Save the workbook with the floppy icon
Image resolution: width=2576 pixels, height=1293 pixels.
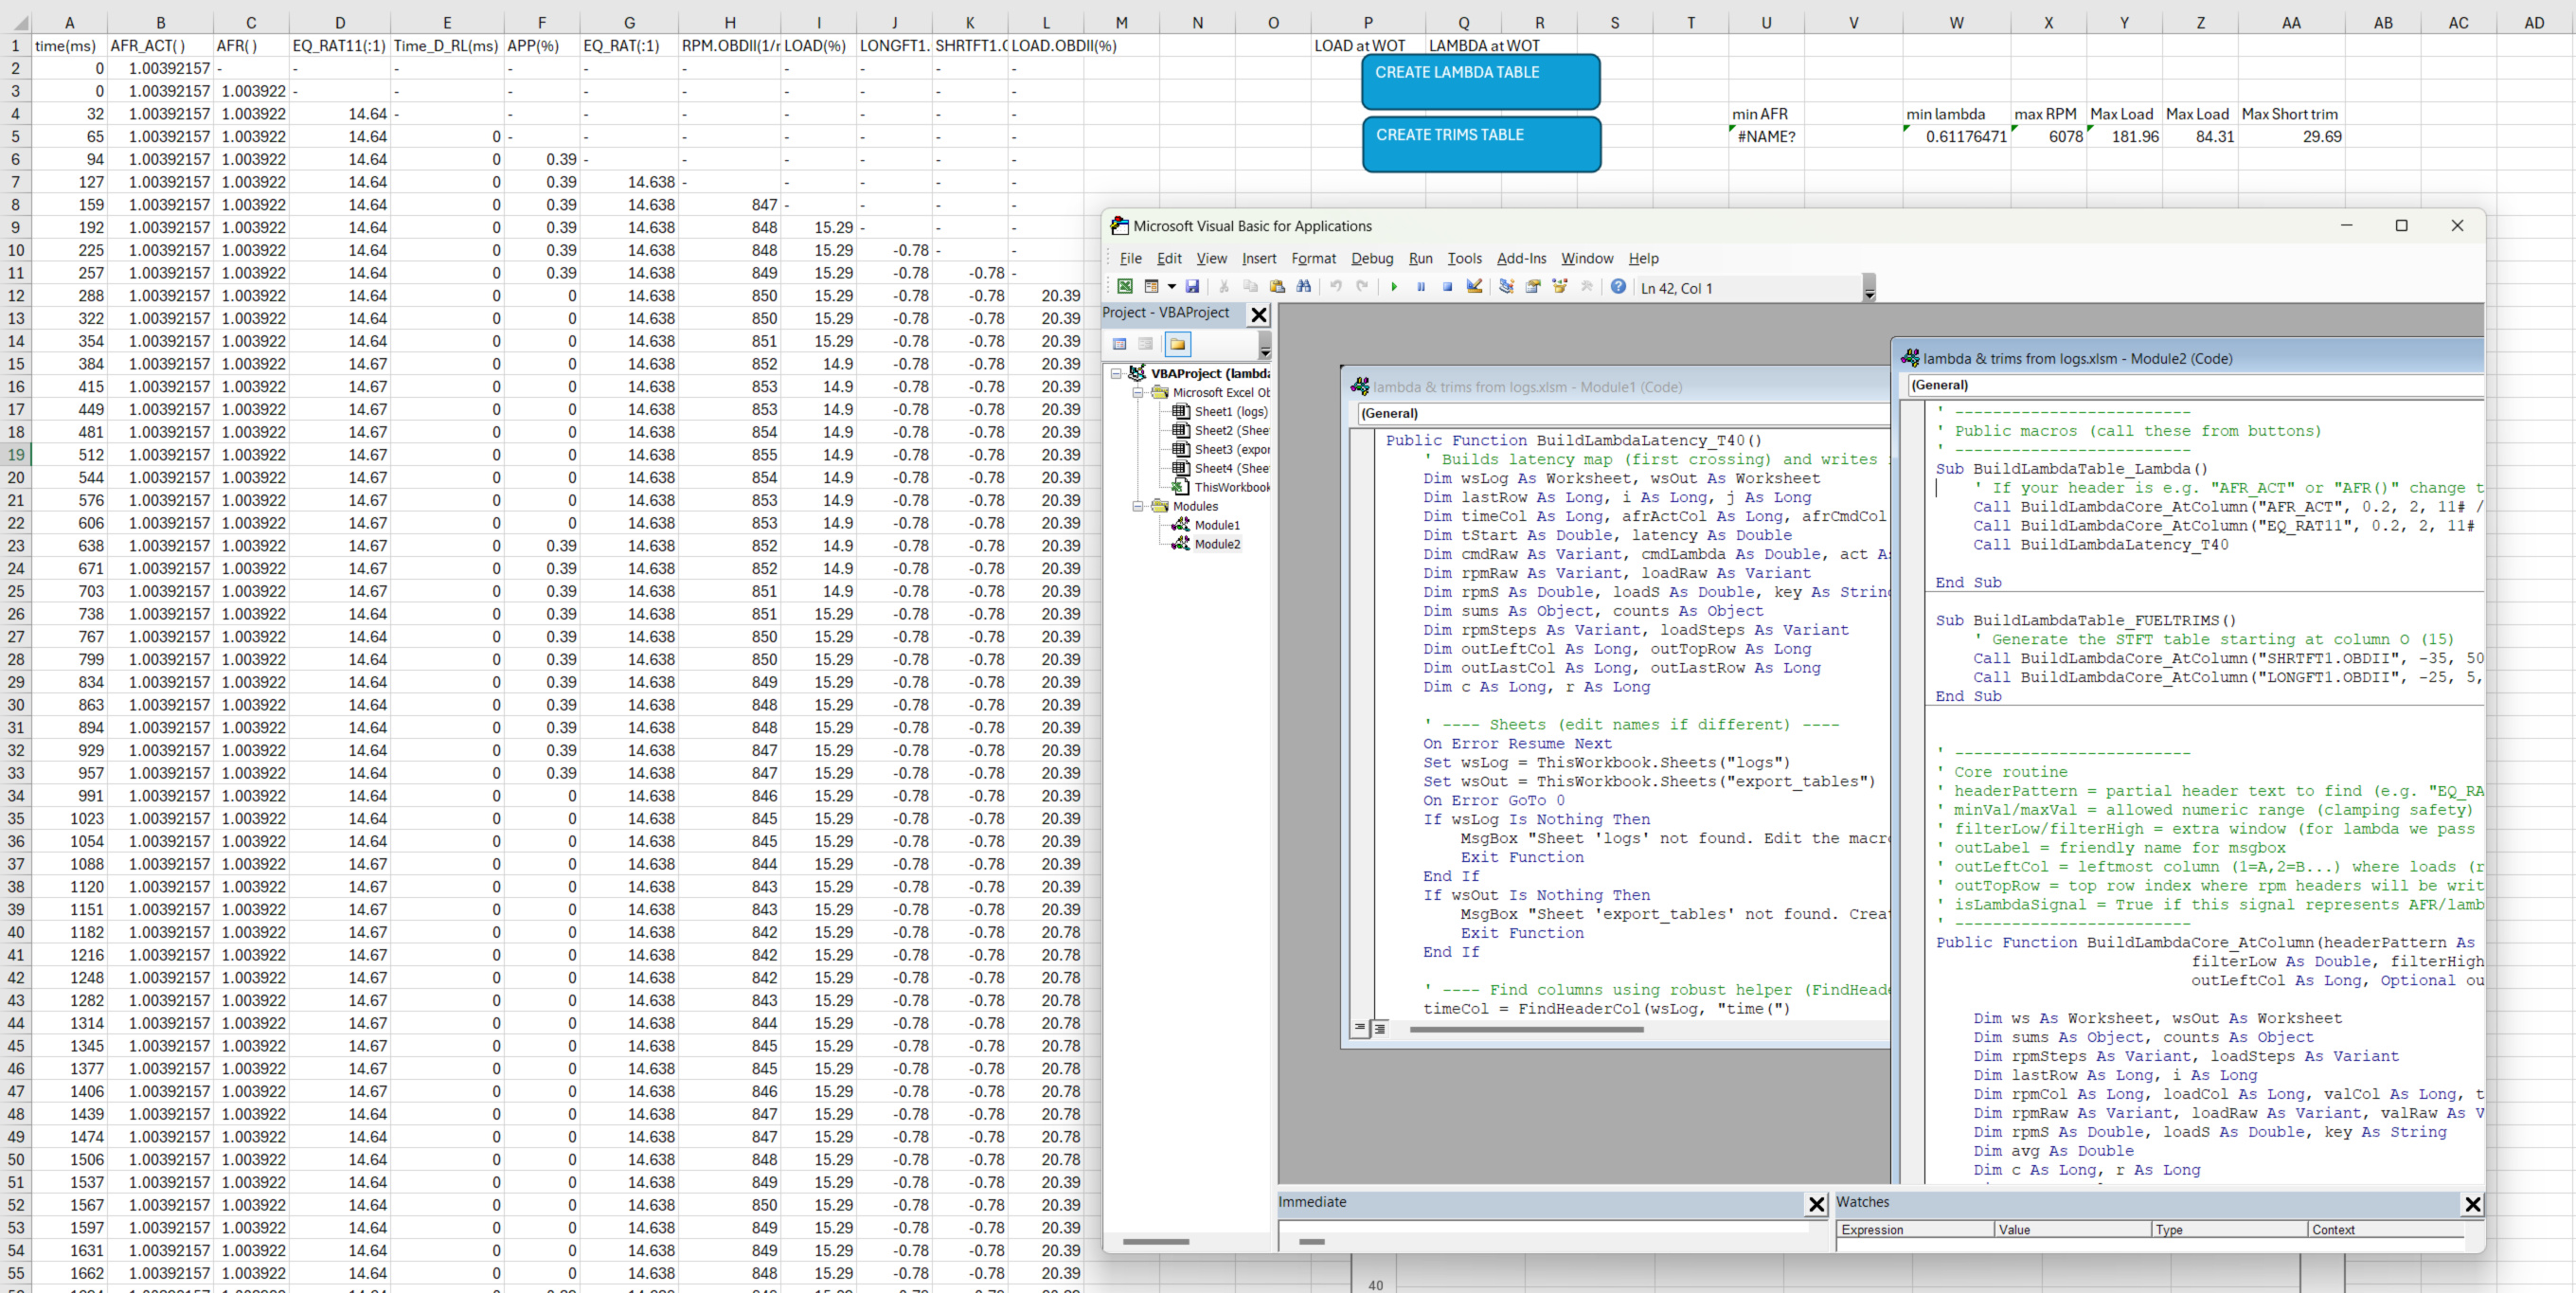click(1192, 287)
